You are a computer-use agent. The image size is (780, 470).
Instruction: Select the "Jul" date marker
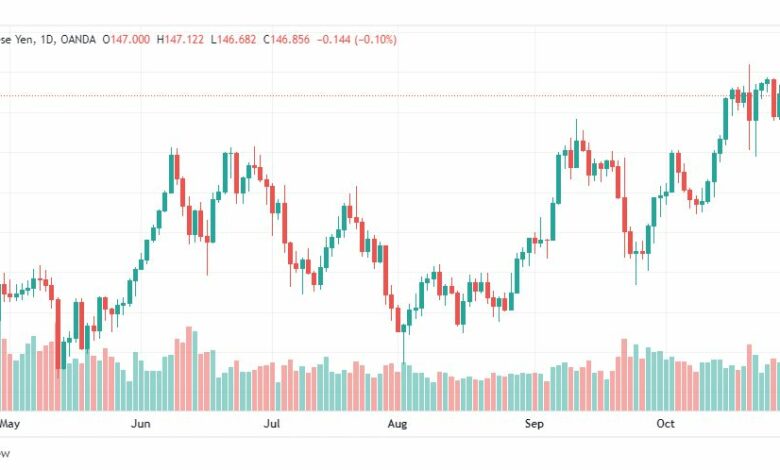[x=272, y=424]
